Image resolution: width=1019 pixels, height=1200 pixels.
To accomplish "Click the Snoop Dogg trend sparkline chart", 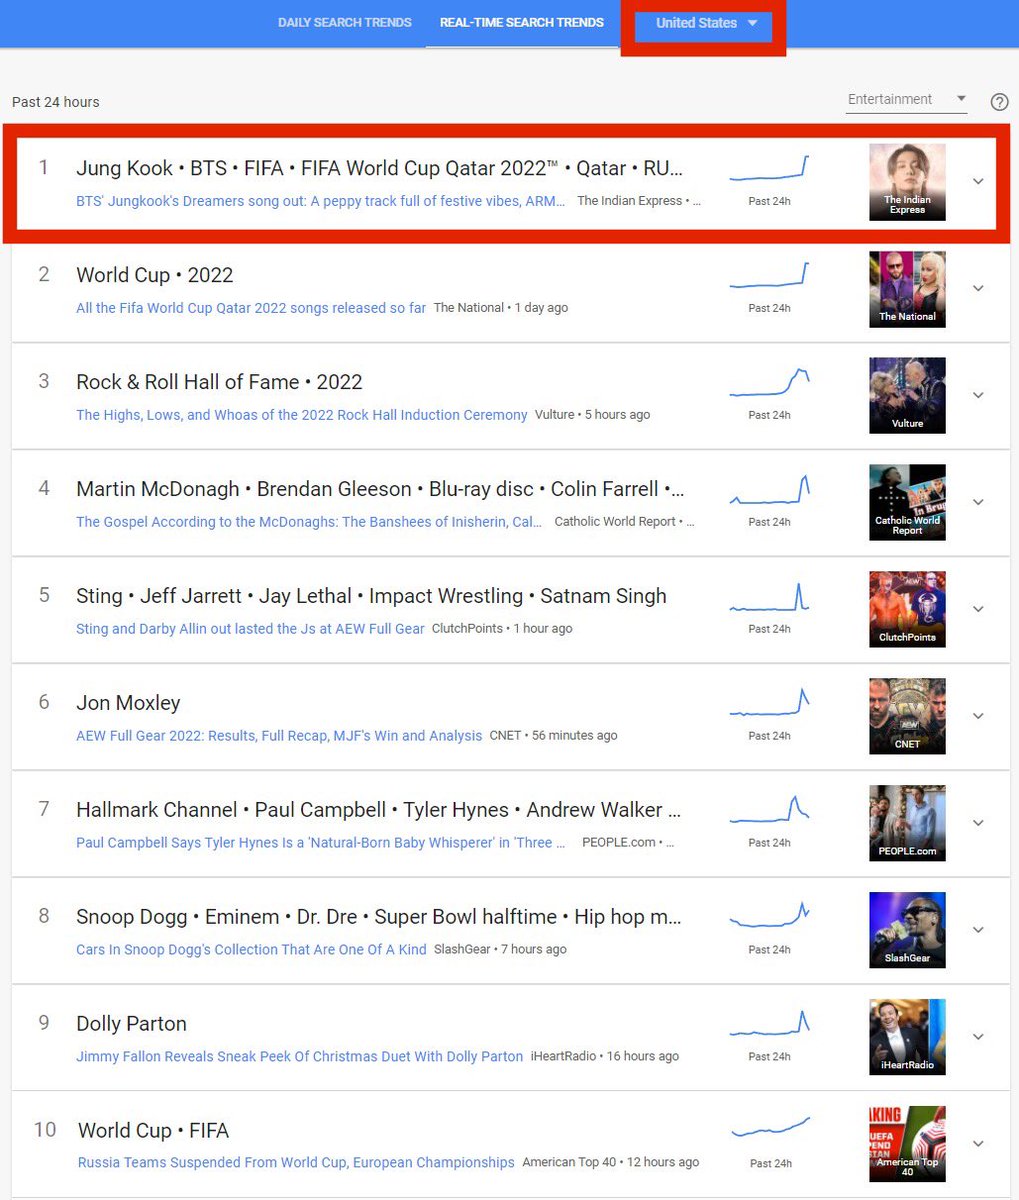I will 769,917.
